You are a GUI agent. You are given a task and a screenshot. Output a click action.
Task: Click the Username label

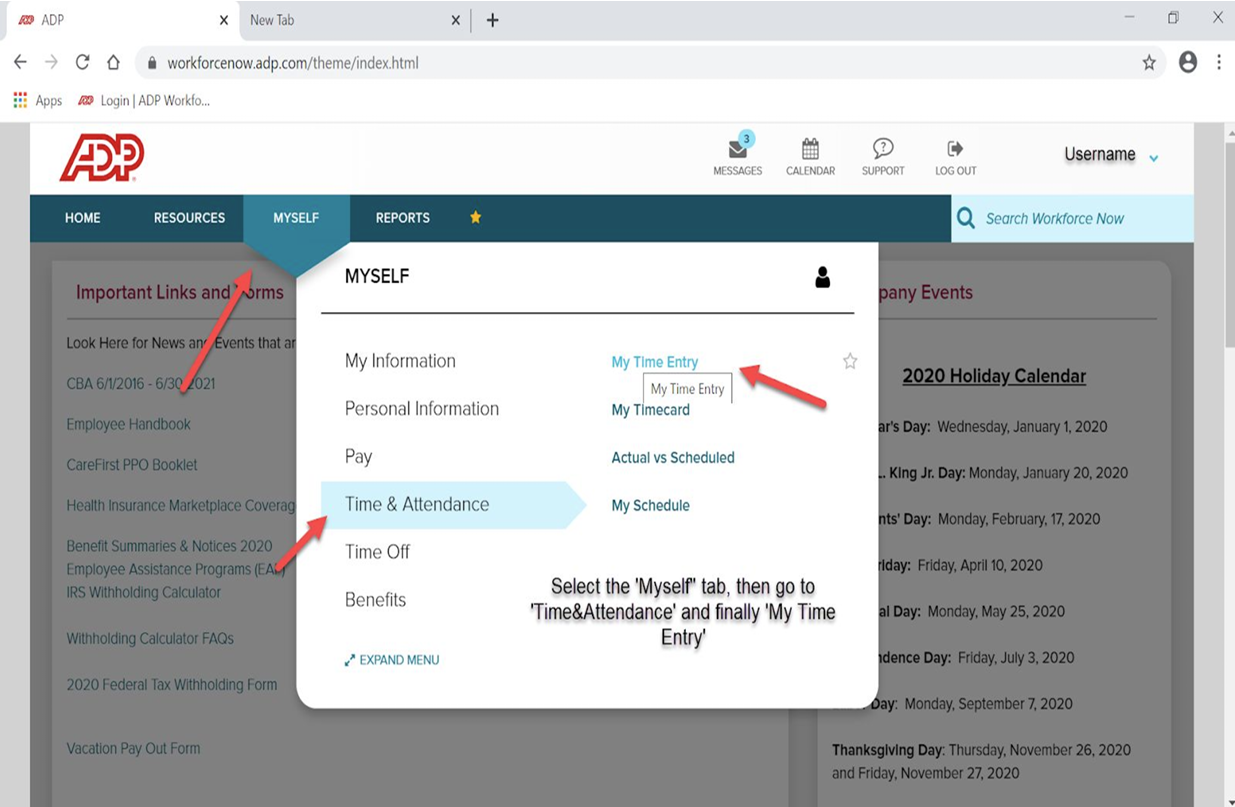coord(1100,154)
